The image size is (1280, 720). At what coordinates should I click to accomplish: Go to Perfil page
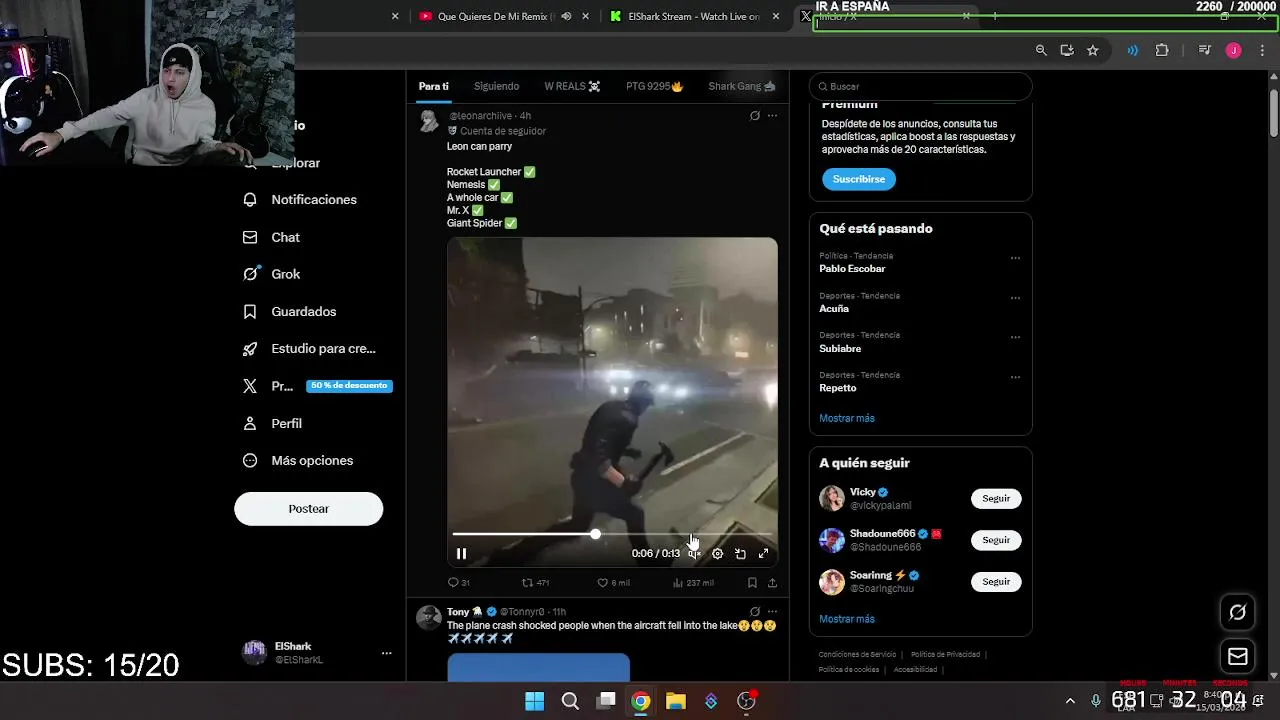coord(272,423)
